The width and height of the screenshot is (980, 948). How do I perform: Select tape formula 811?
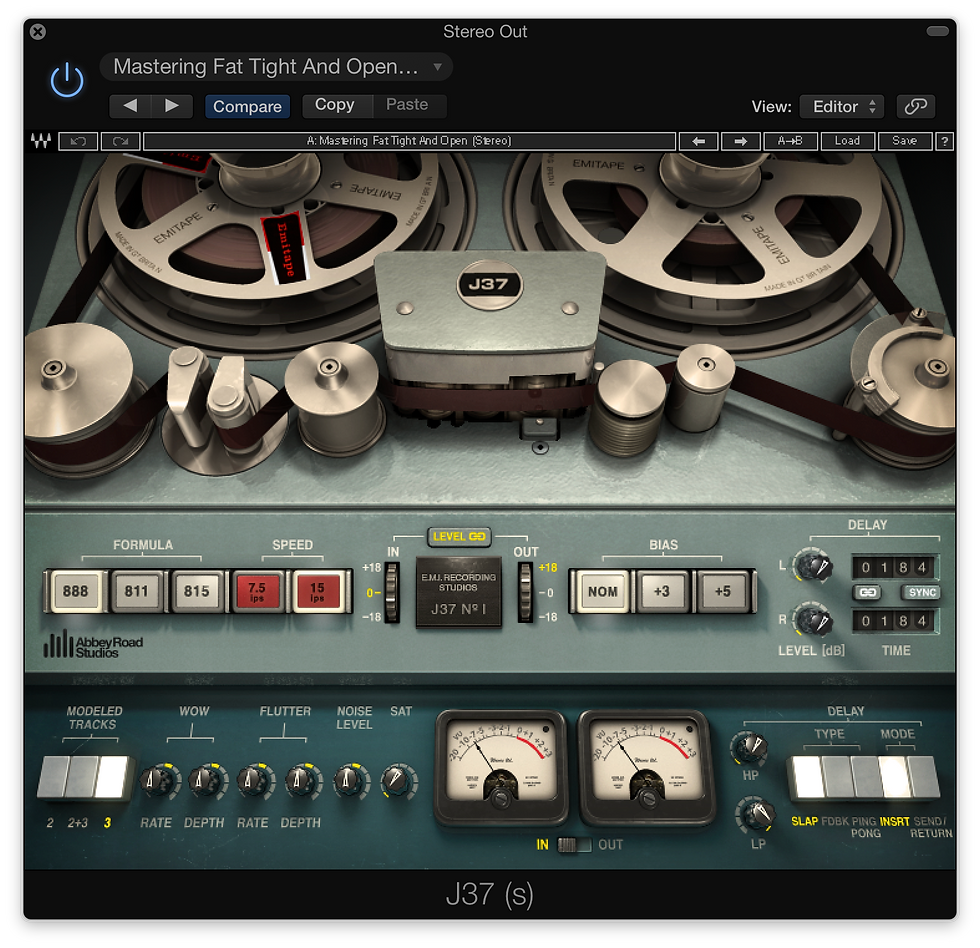136,591
